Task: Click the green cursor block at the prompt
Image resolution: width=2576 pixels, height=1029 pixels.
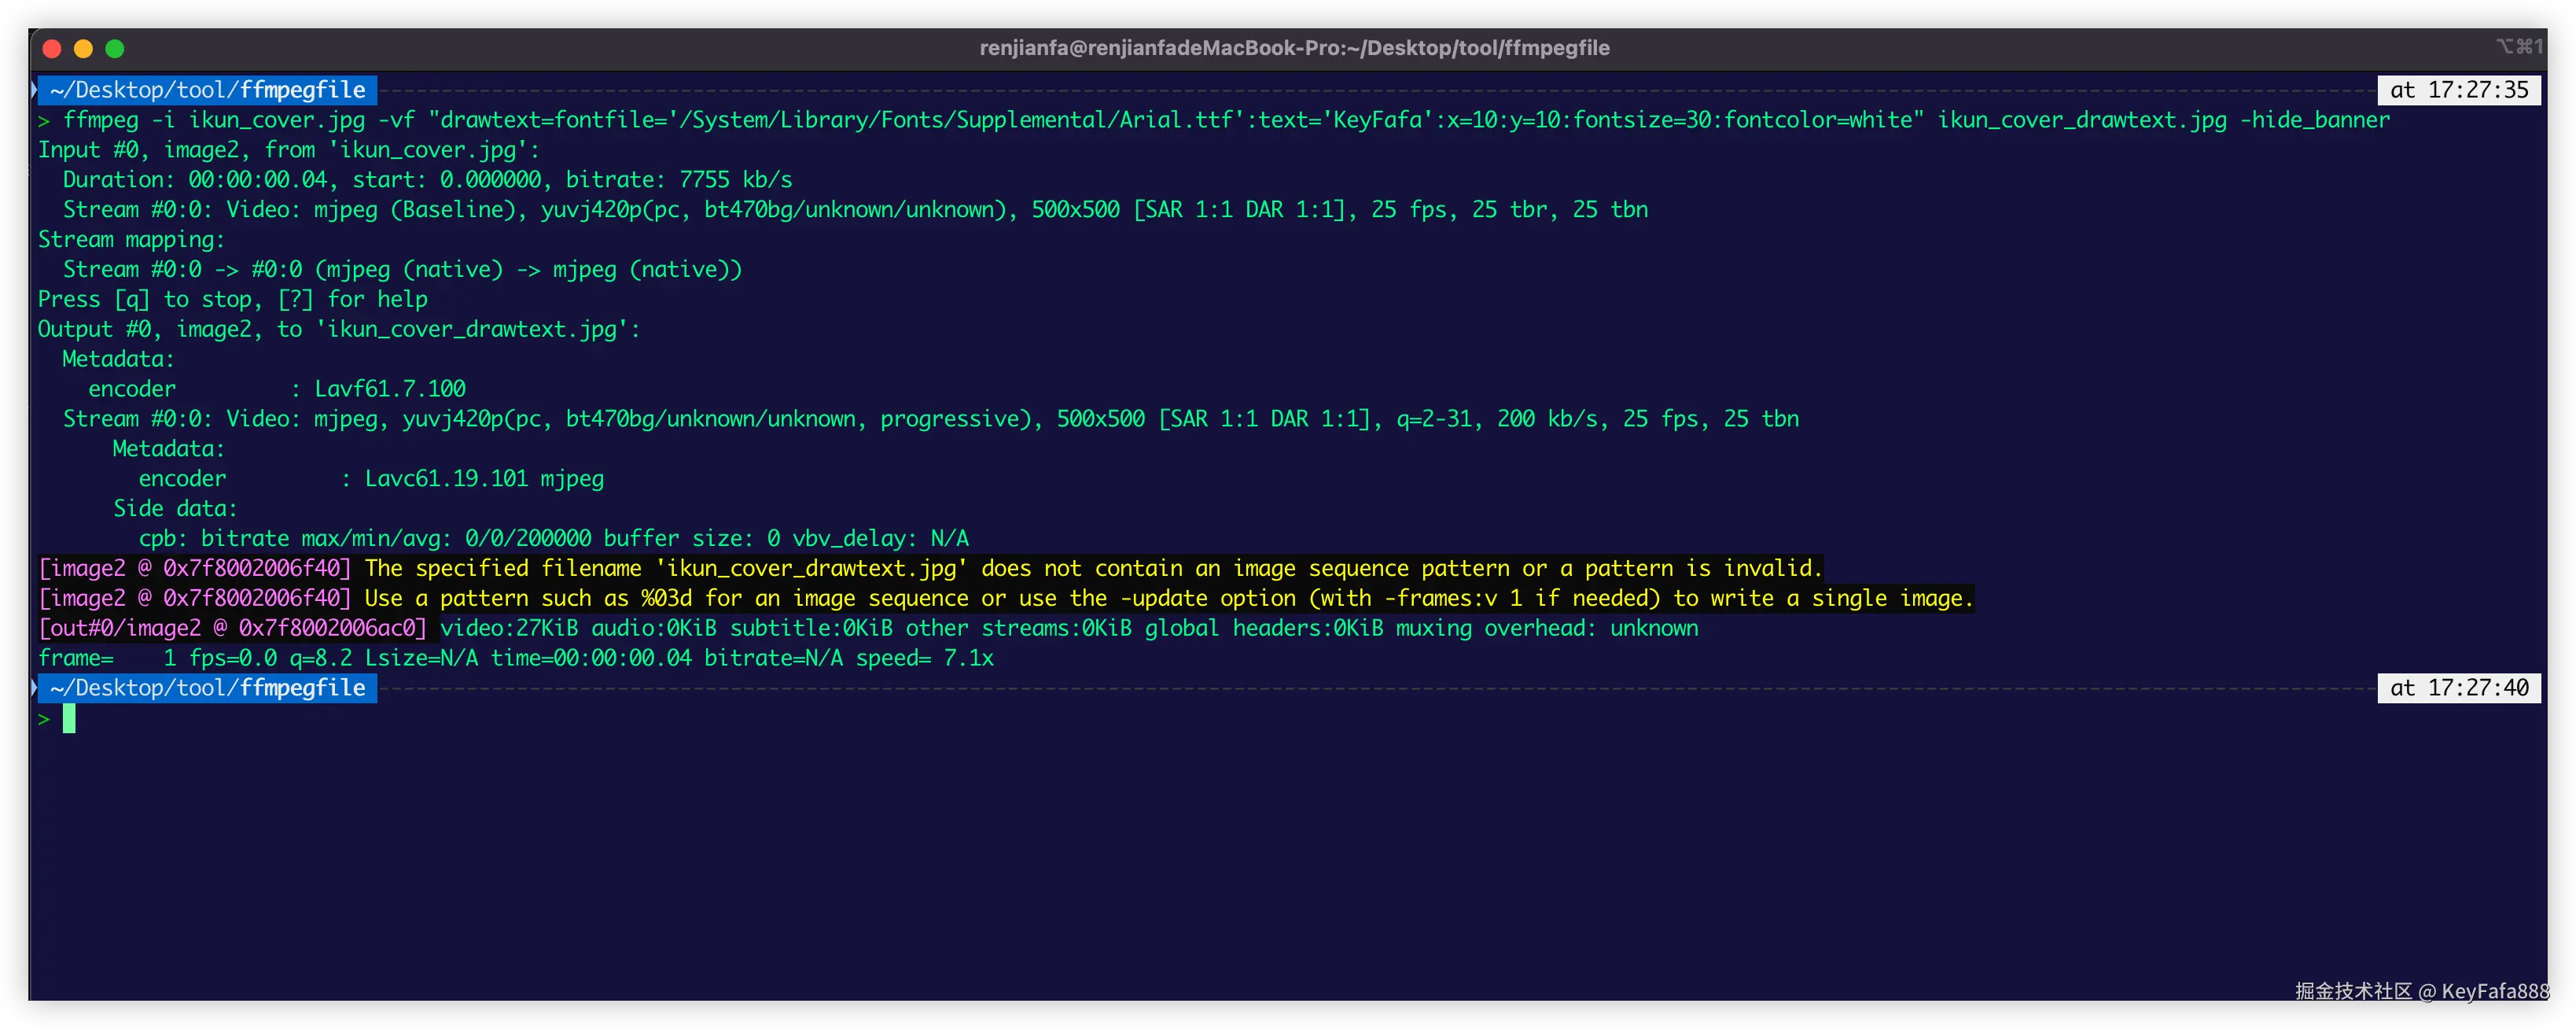Action: (69, 719)
